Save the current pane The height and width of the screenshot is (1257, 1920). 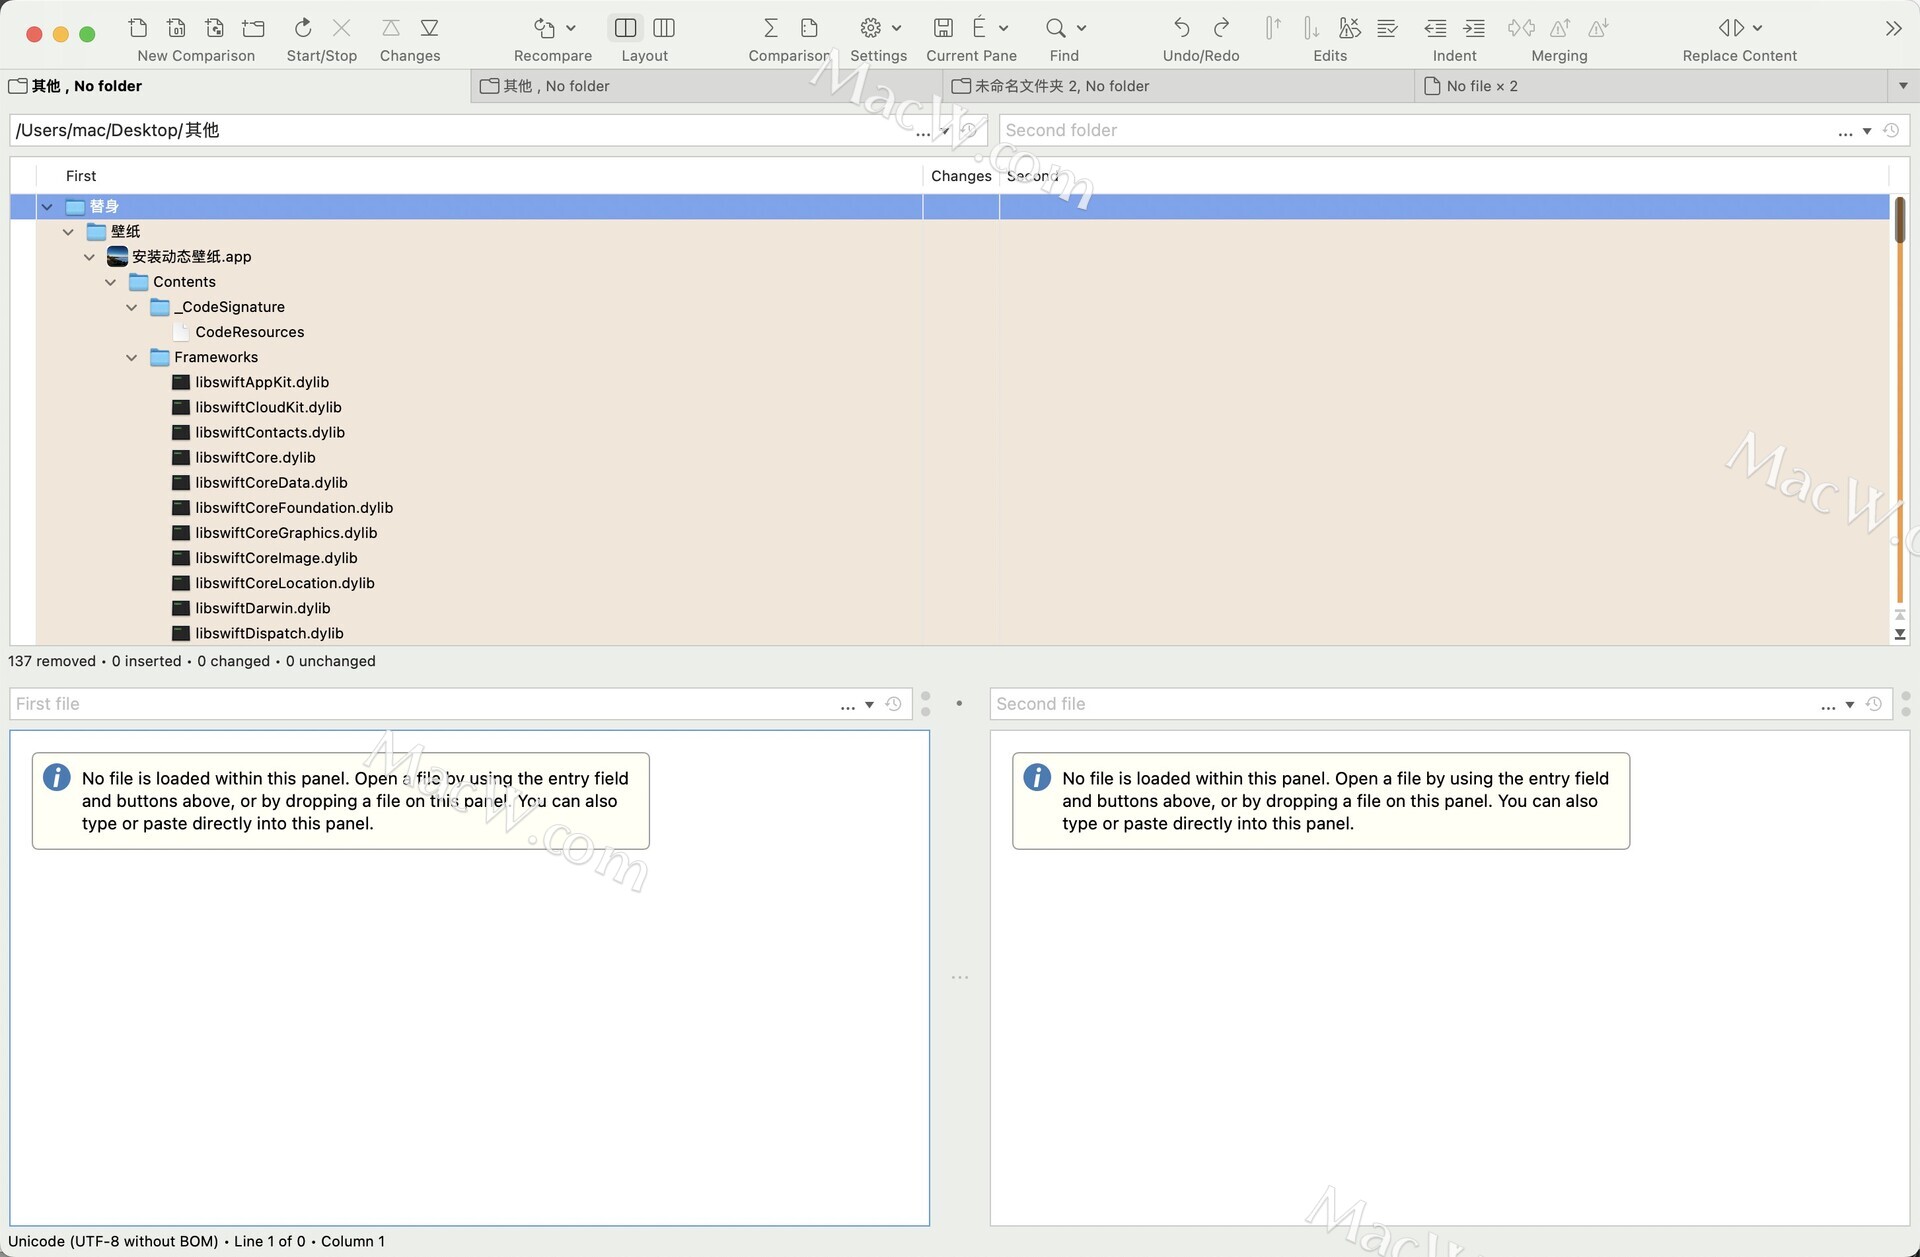(943, 28)
